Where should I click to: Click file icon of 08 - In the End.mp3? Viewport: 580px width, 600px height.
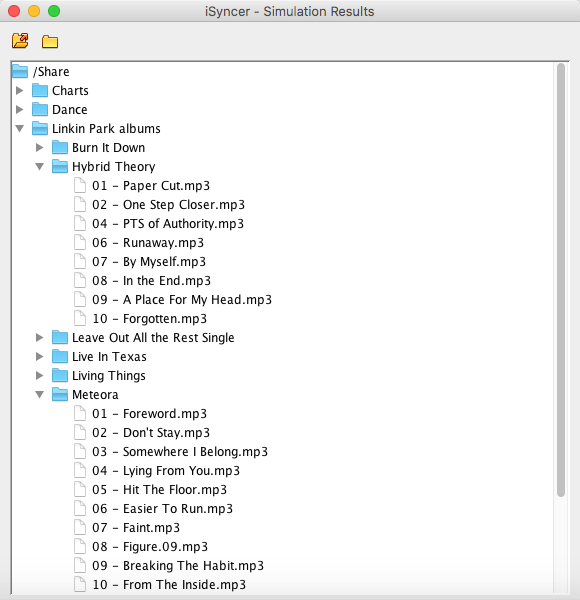pyautogui.click(x=80, y=280)
